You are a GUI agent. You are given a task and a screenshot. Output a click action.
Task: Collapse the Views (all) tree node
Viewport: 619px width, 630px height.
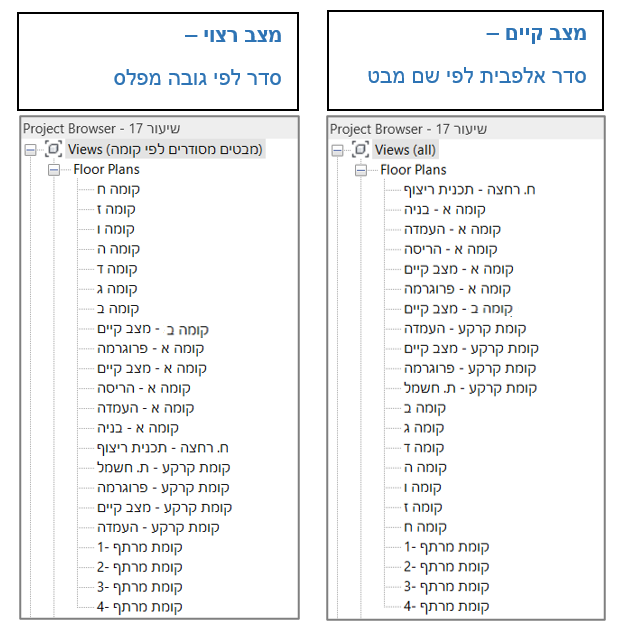(x=337, y=151)
